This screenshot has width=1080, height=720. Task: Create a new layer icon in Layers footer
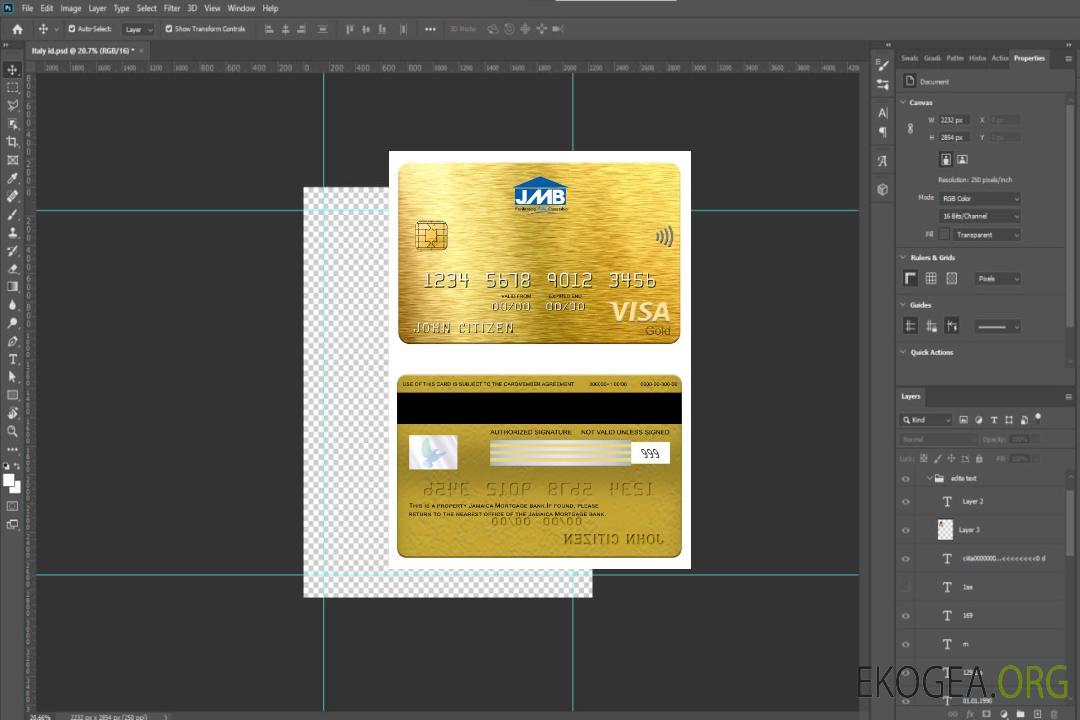(1037, 714)
